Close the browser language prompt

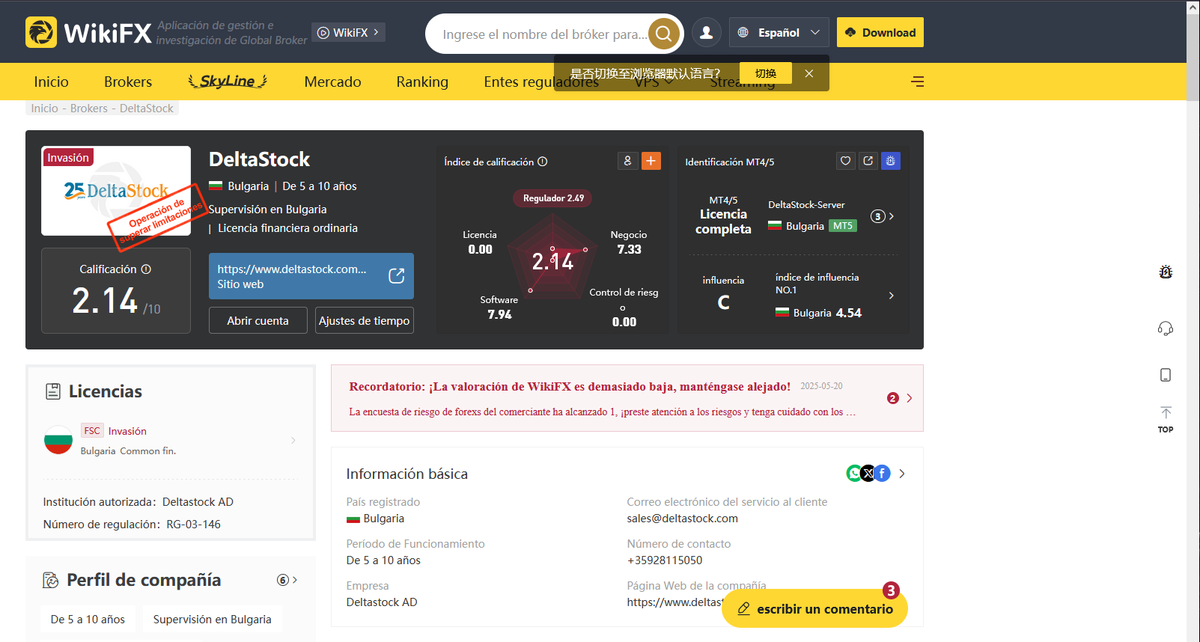pos(809,74)
